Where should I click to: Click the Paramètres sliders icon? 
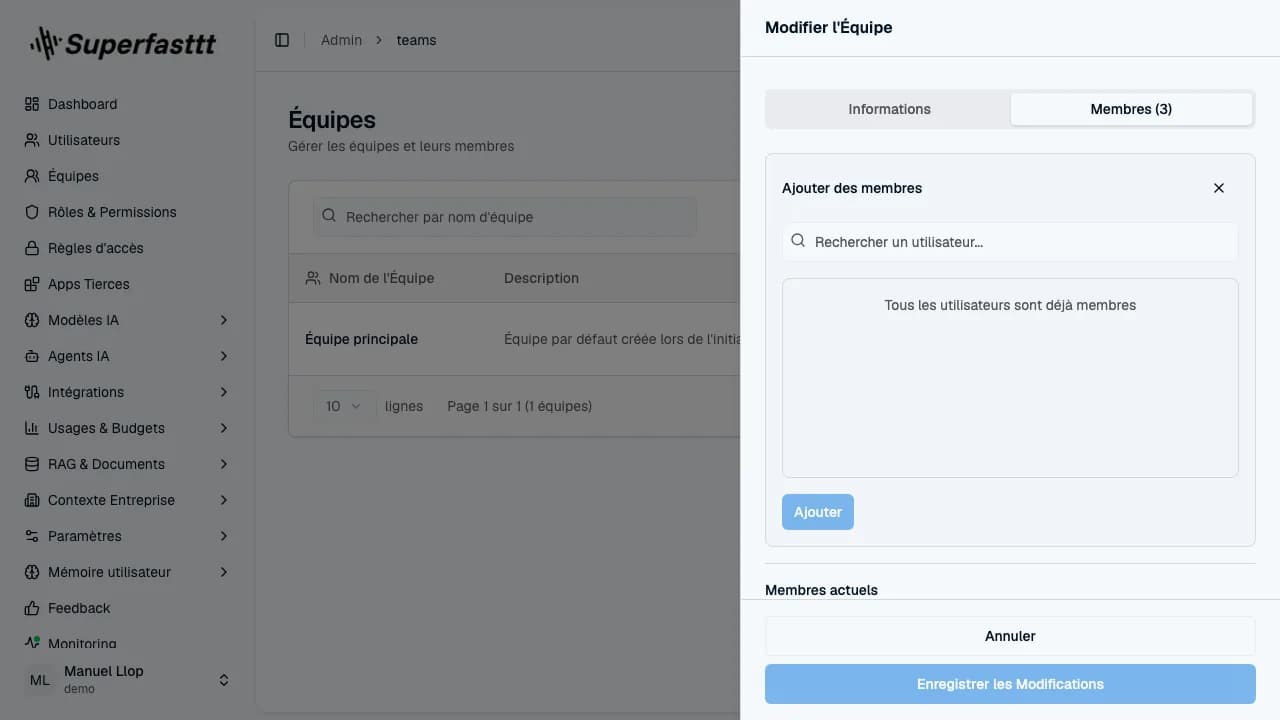[32, 536]
